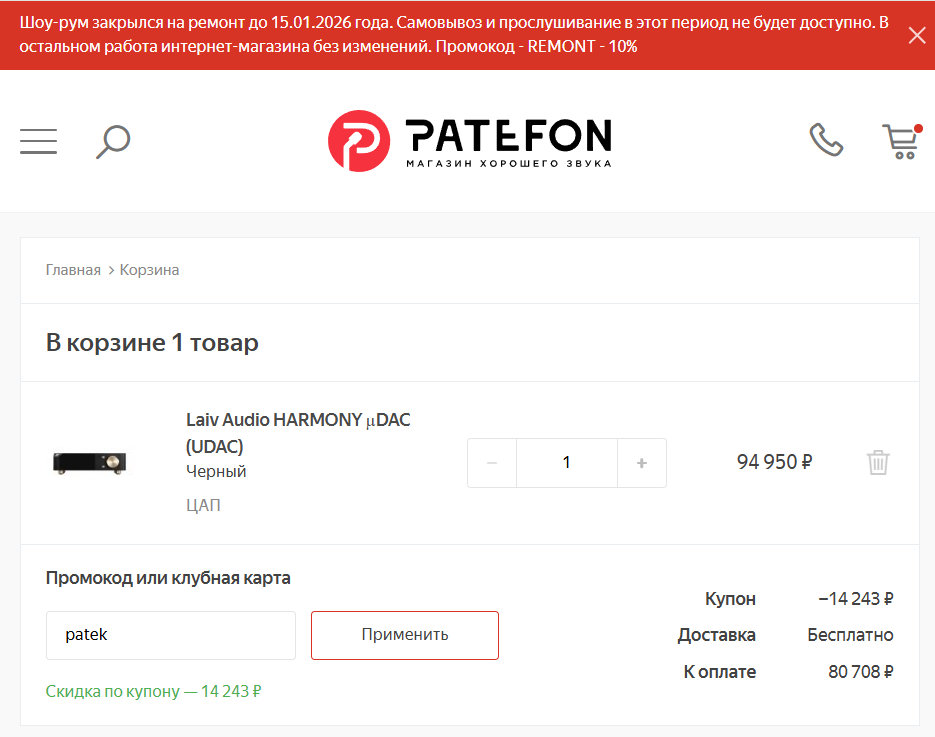Click the Применить button
This screenshot has width=935, height=737.
pyautogui.click(x=405, y=635)
